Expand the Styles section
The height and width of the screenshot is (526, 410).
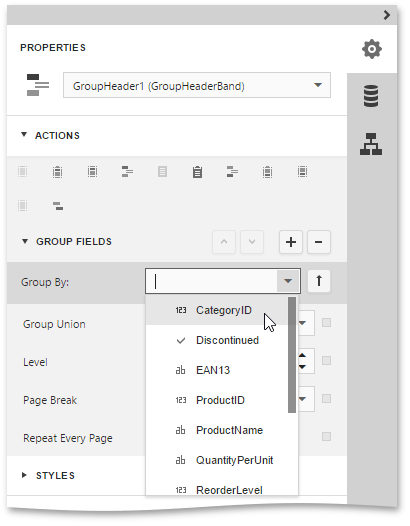click(24, 475)
